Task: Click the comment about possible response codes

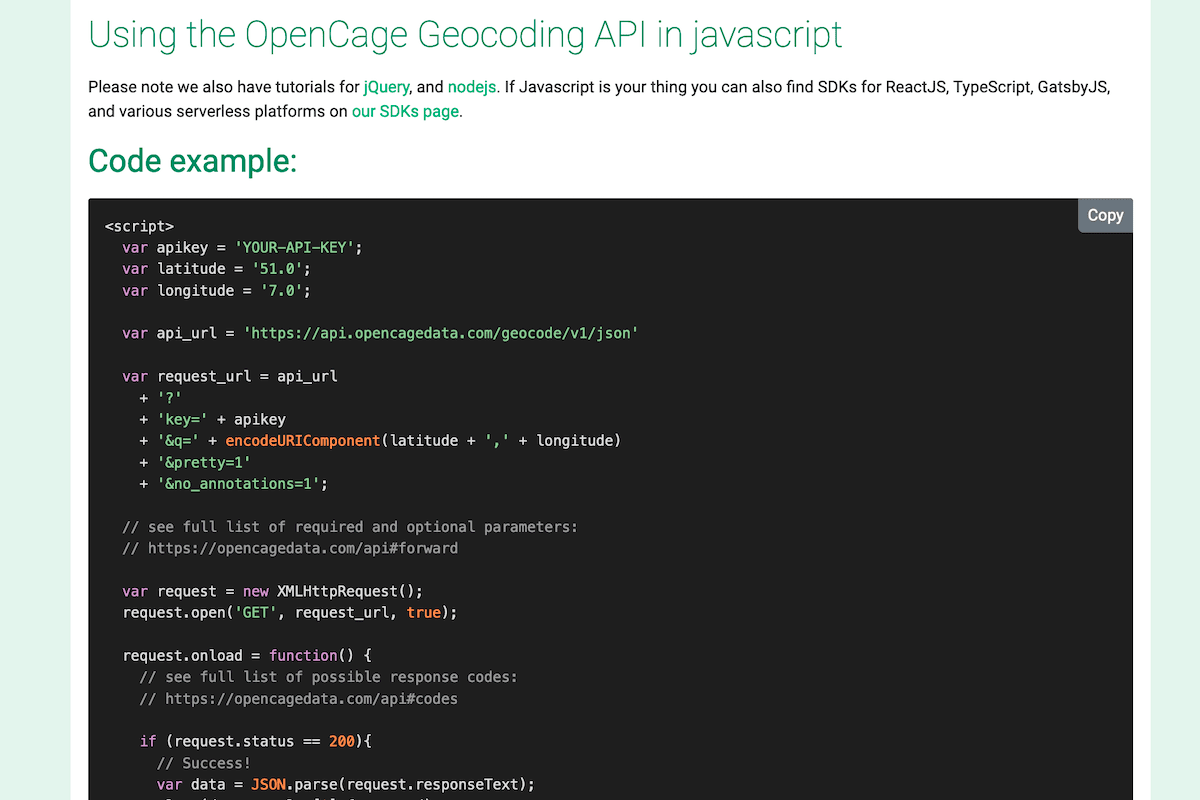Action: pyautogui.click(x=329, y=677)
